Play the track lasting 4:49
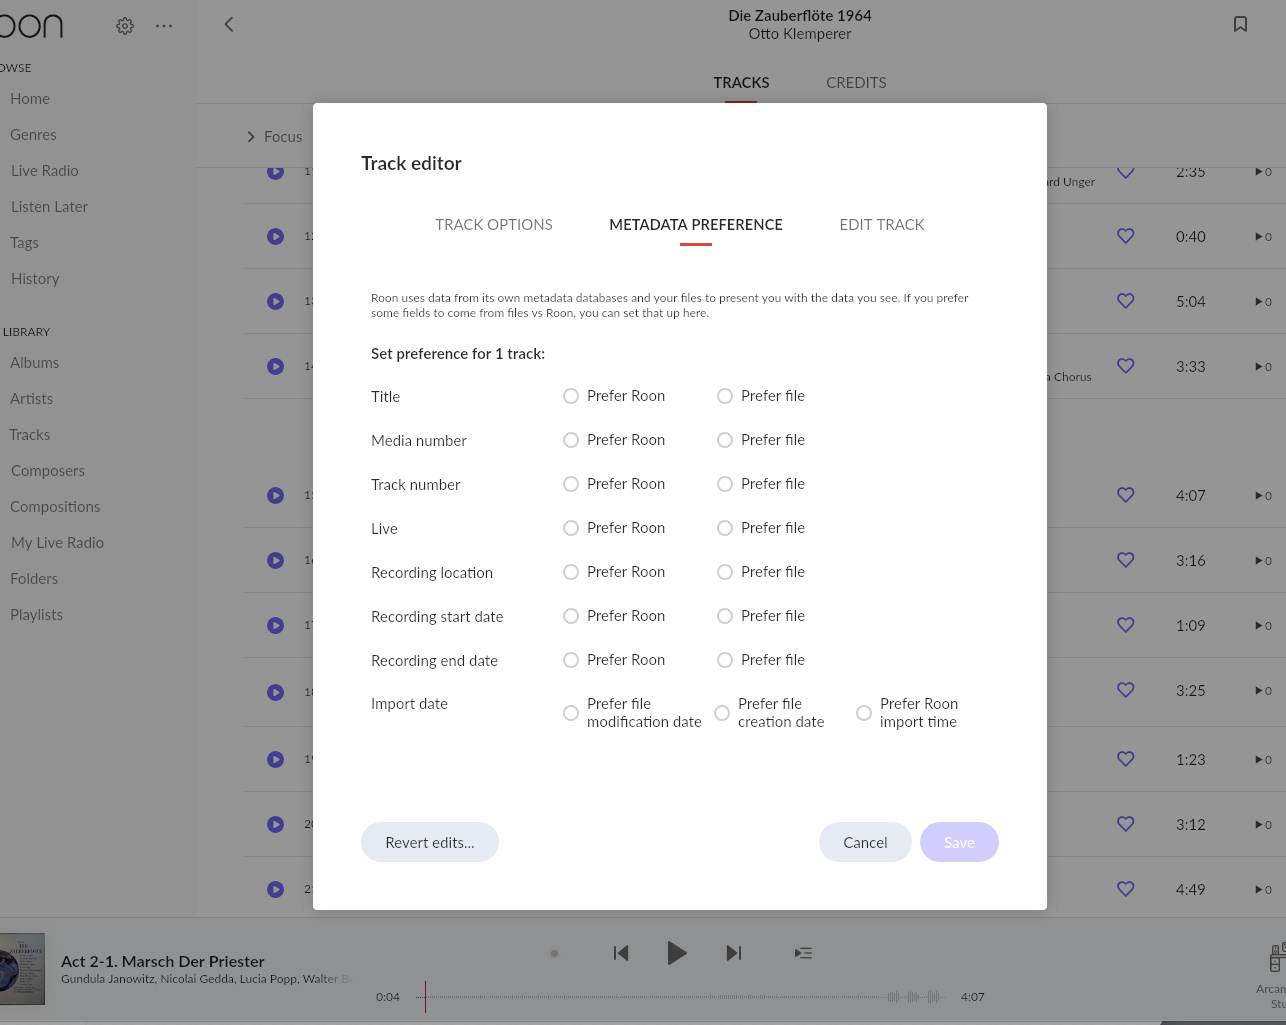 276,890
